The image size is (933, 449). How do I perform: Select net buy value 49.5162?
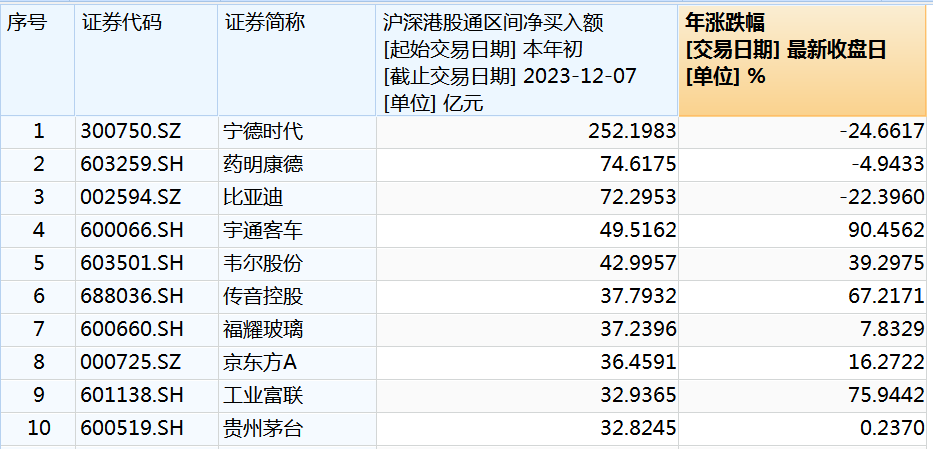click(638, 230)
